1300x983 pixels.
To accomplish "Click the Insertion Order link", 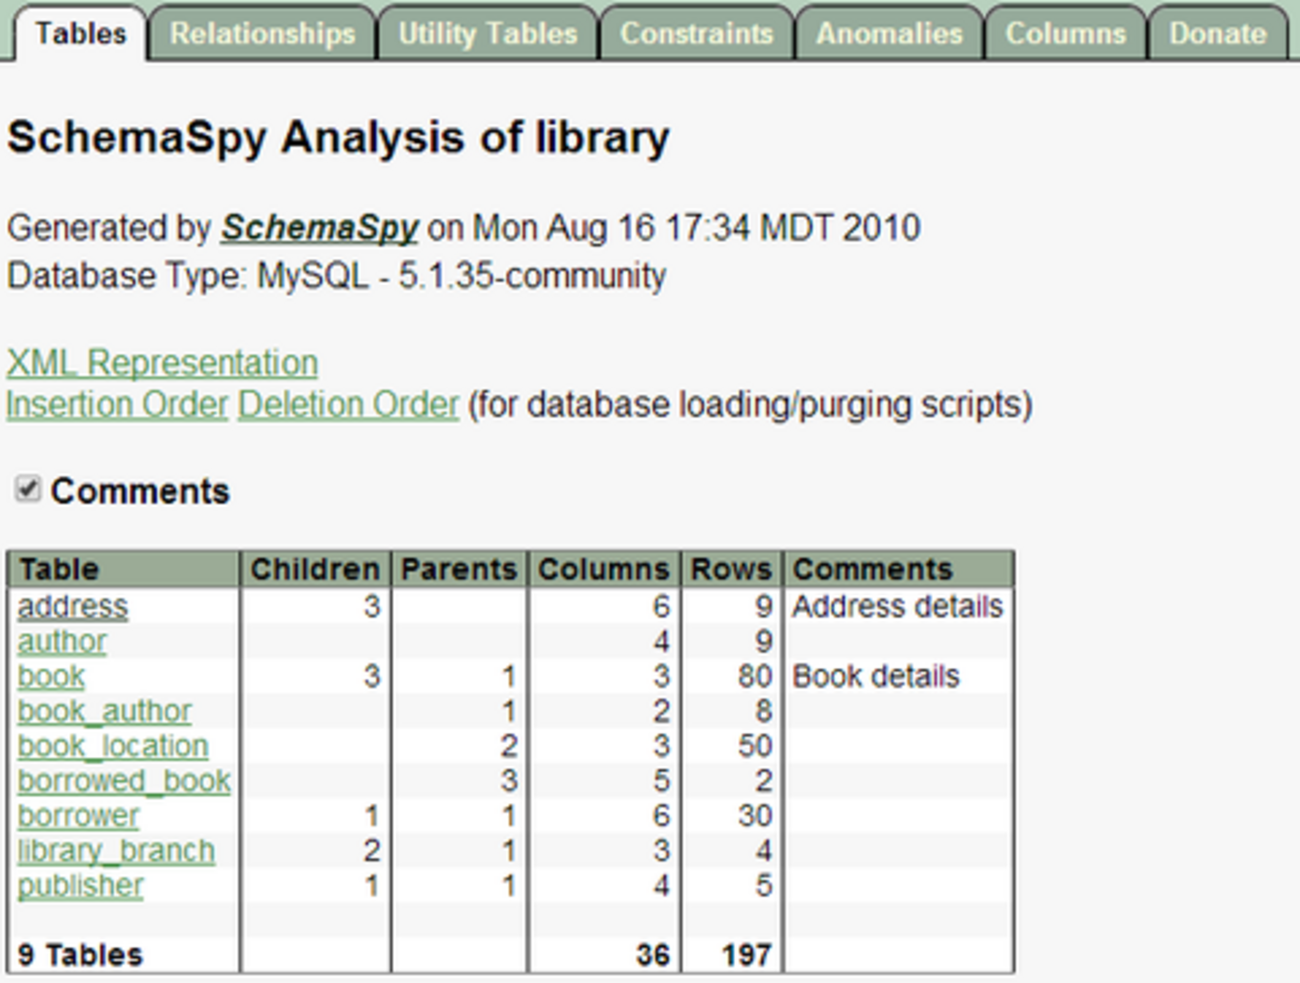I will pos(117,404).
